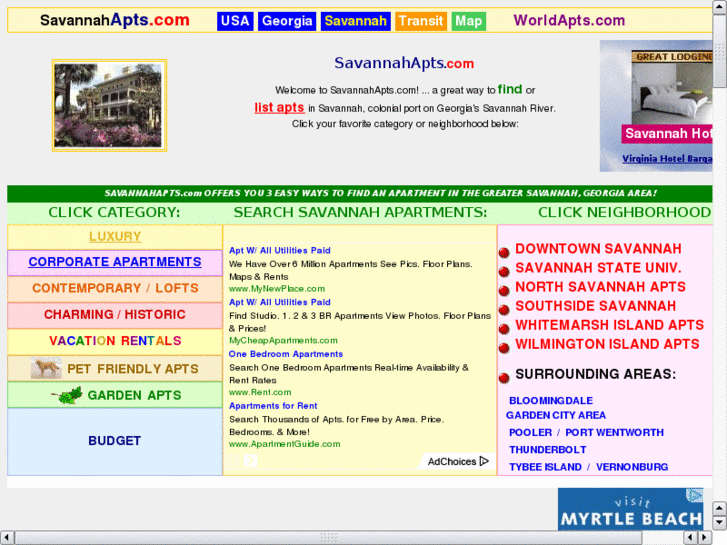Open the VERNONBURG area link

(x=631, y=467)
